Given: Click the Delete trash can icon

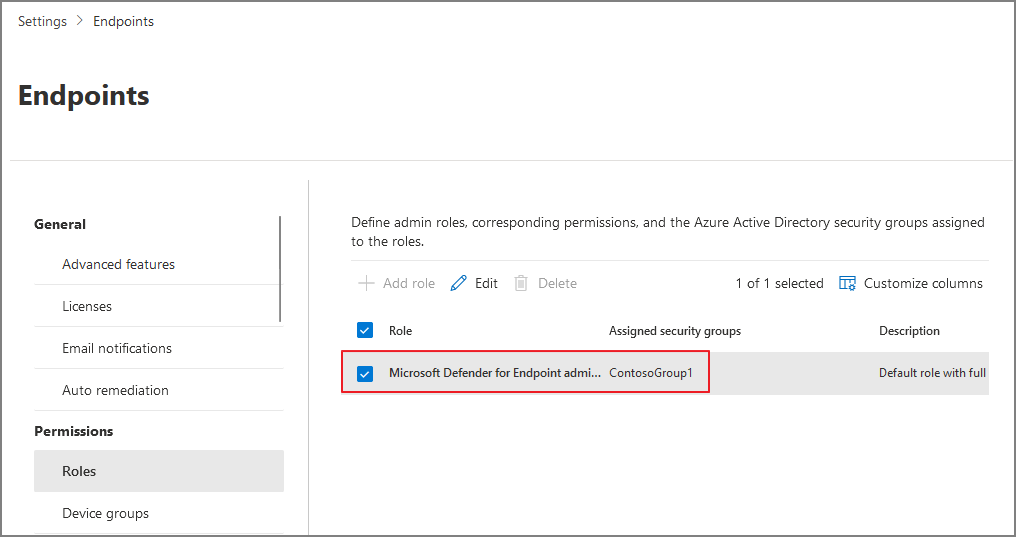Looking at the screenshot, I should click(521, 283).
